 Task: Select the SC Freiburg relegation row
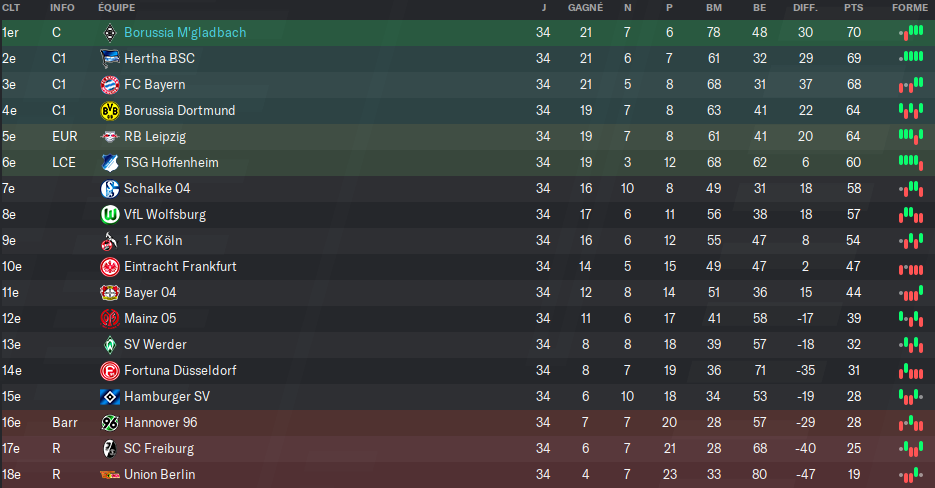point(468,449)
